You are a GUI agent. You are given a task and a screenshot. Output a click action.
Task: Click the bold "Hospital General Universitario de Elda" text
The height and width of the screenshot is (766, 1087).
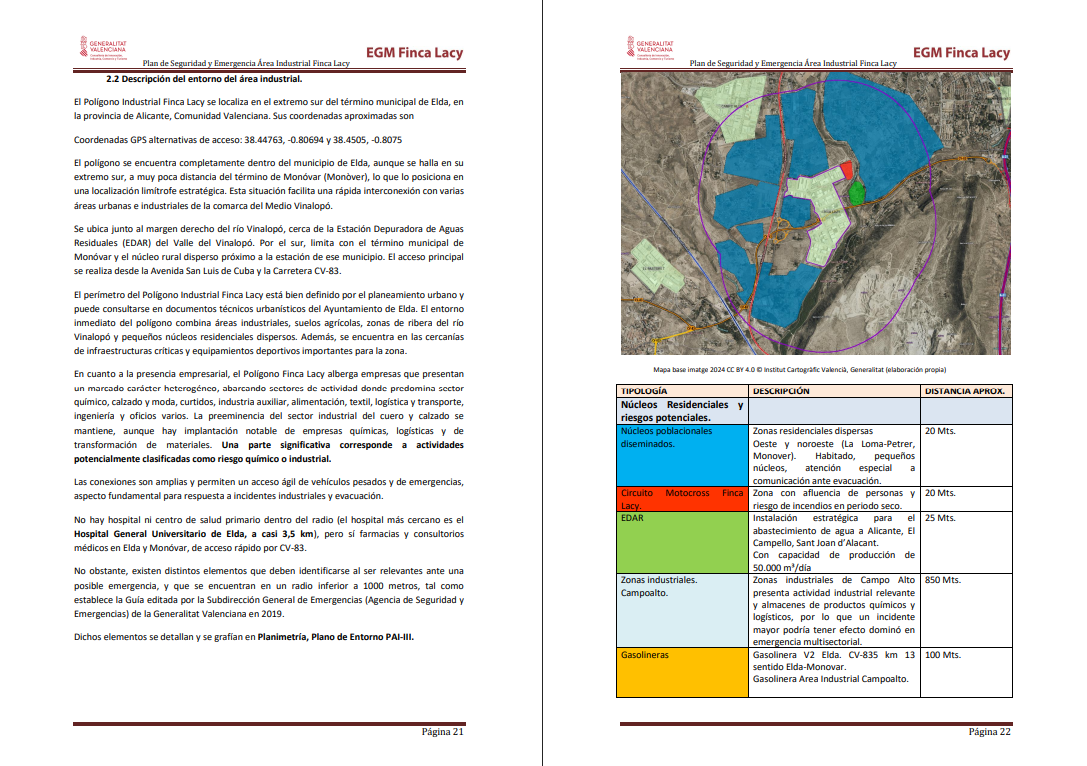tap(162, 534)
